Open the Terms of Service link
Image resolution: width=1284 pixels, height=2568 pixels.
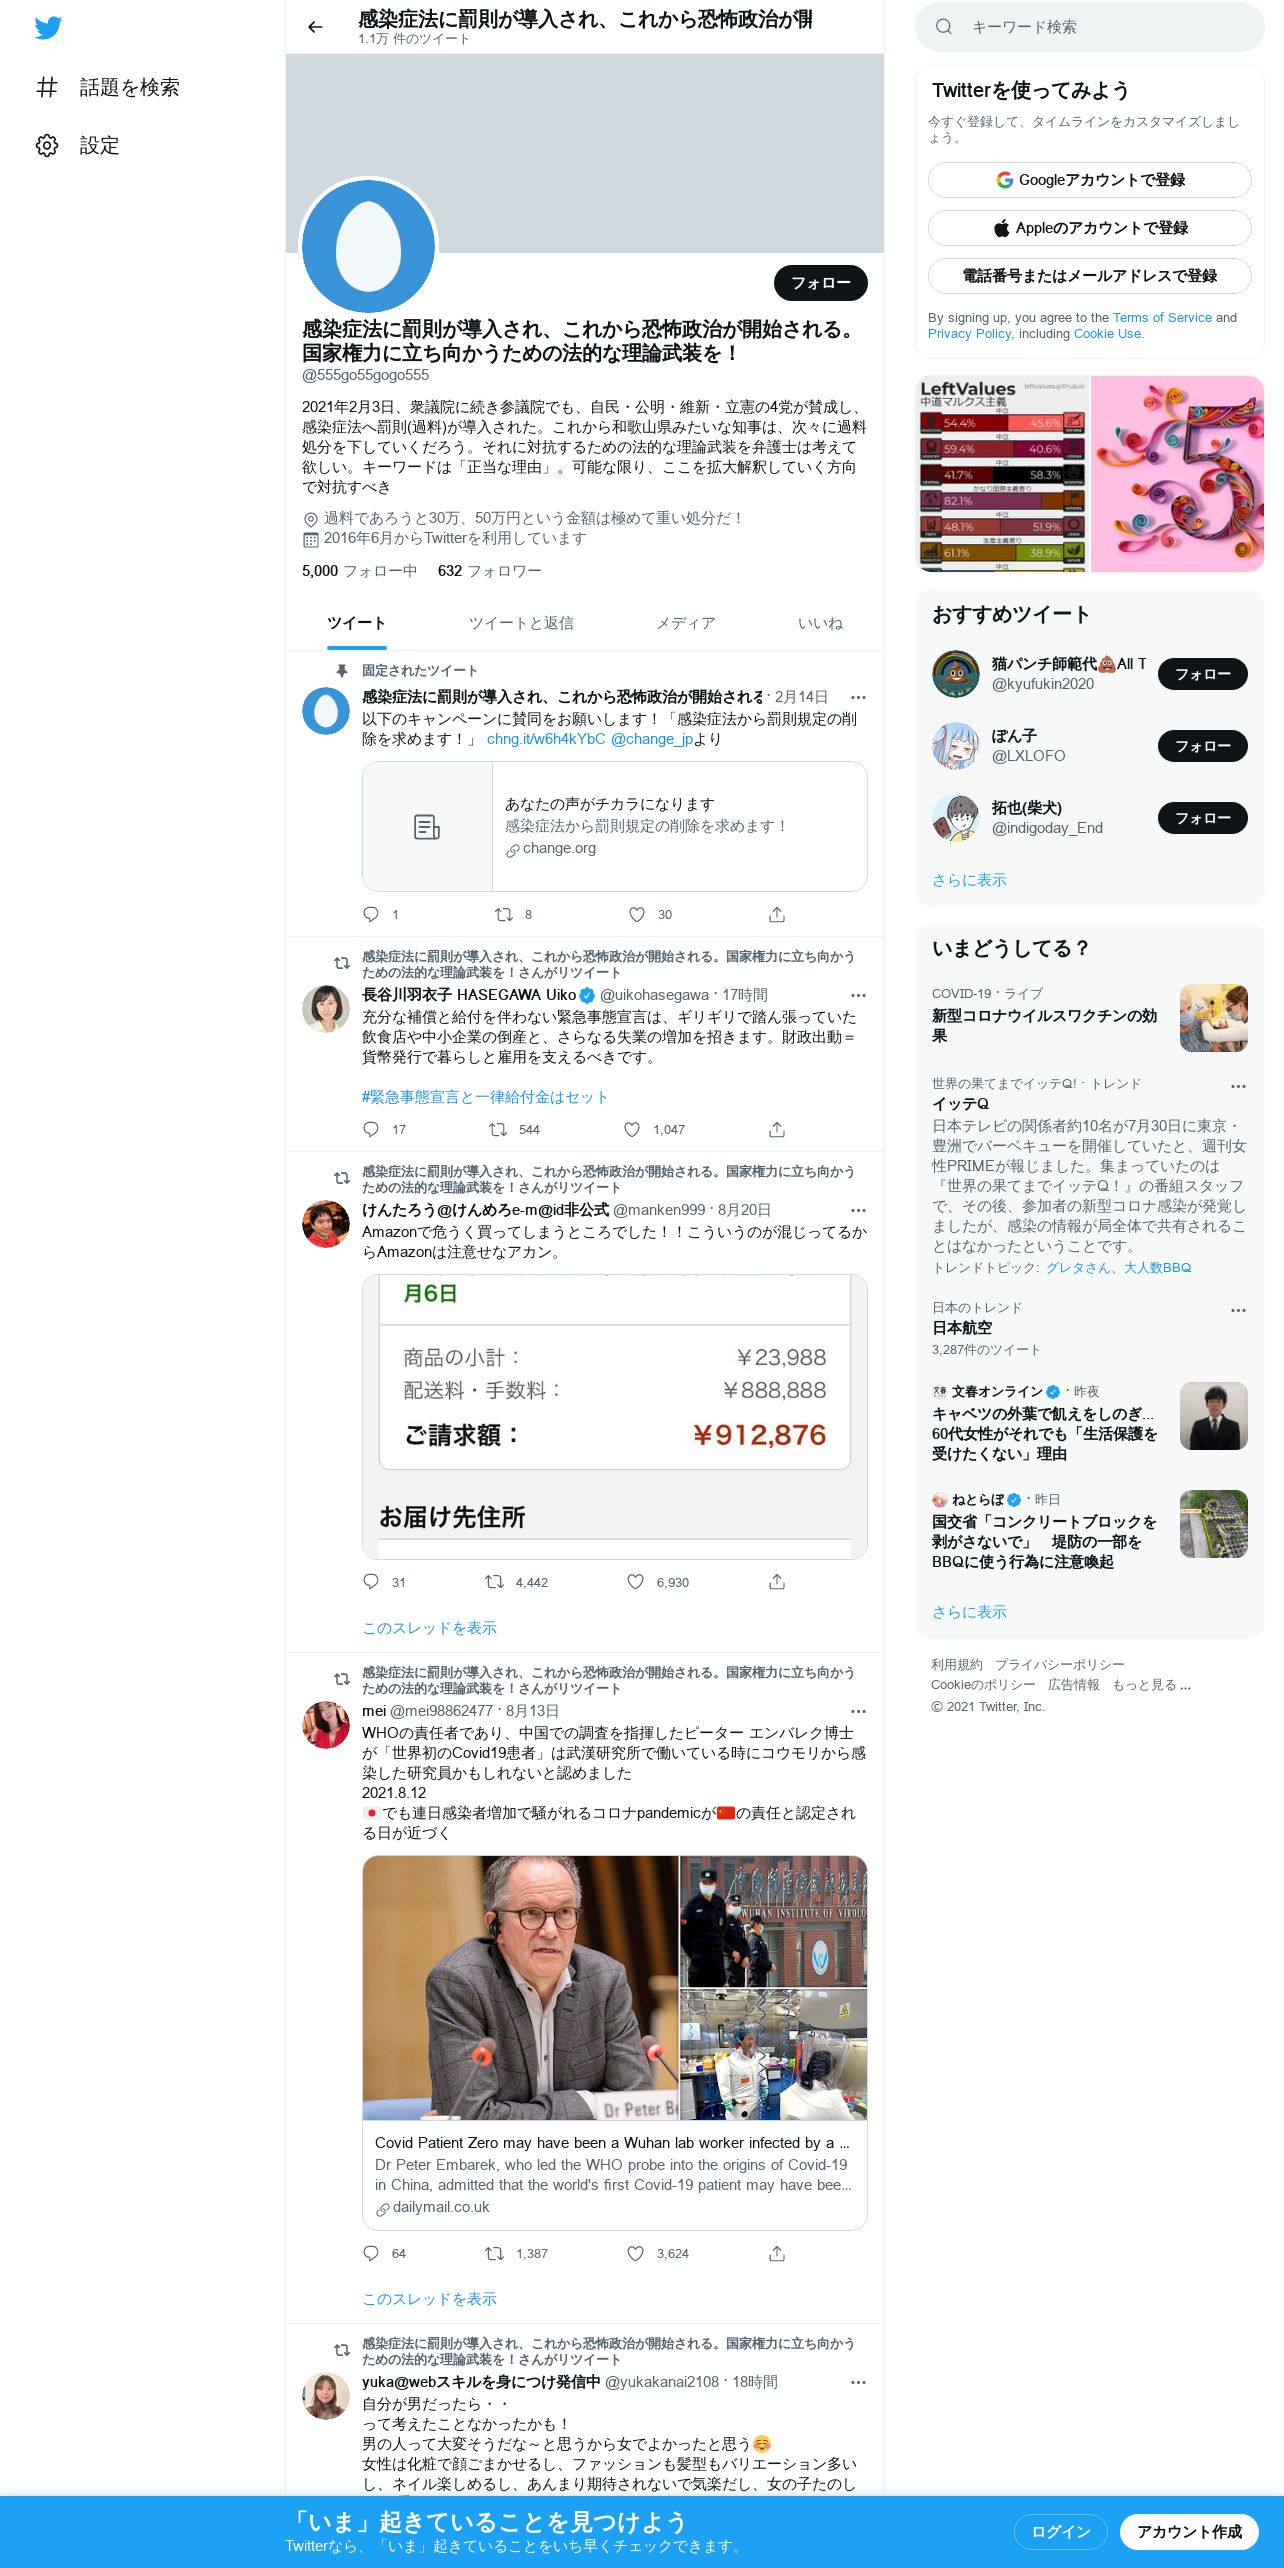[x=1162, y=318]
